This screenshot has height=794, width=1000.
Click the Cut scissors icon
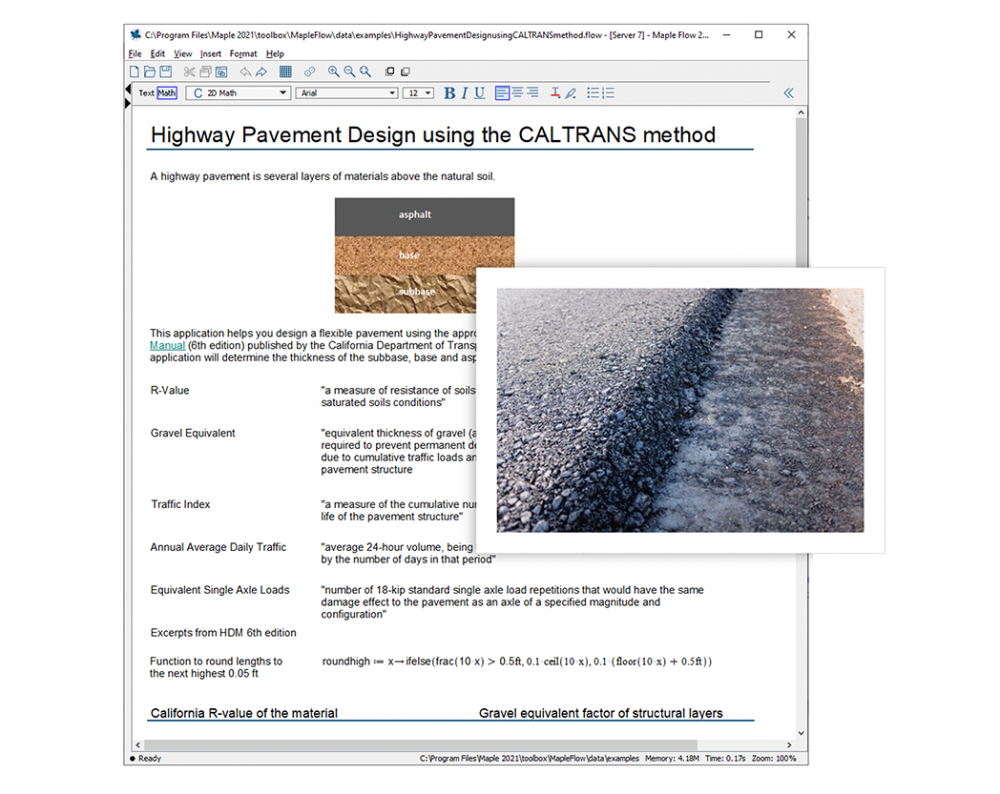click(x=189, y=72)
